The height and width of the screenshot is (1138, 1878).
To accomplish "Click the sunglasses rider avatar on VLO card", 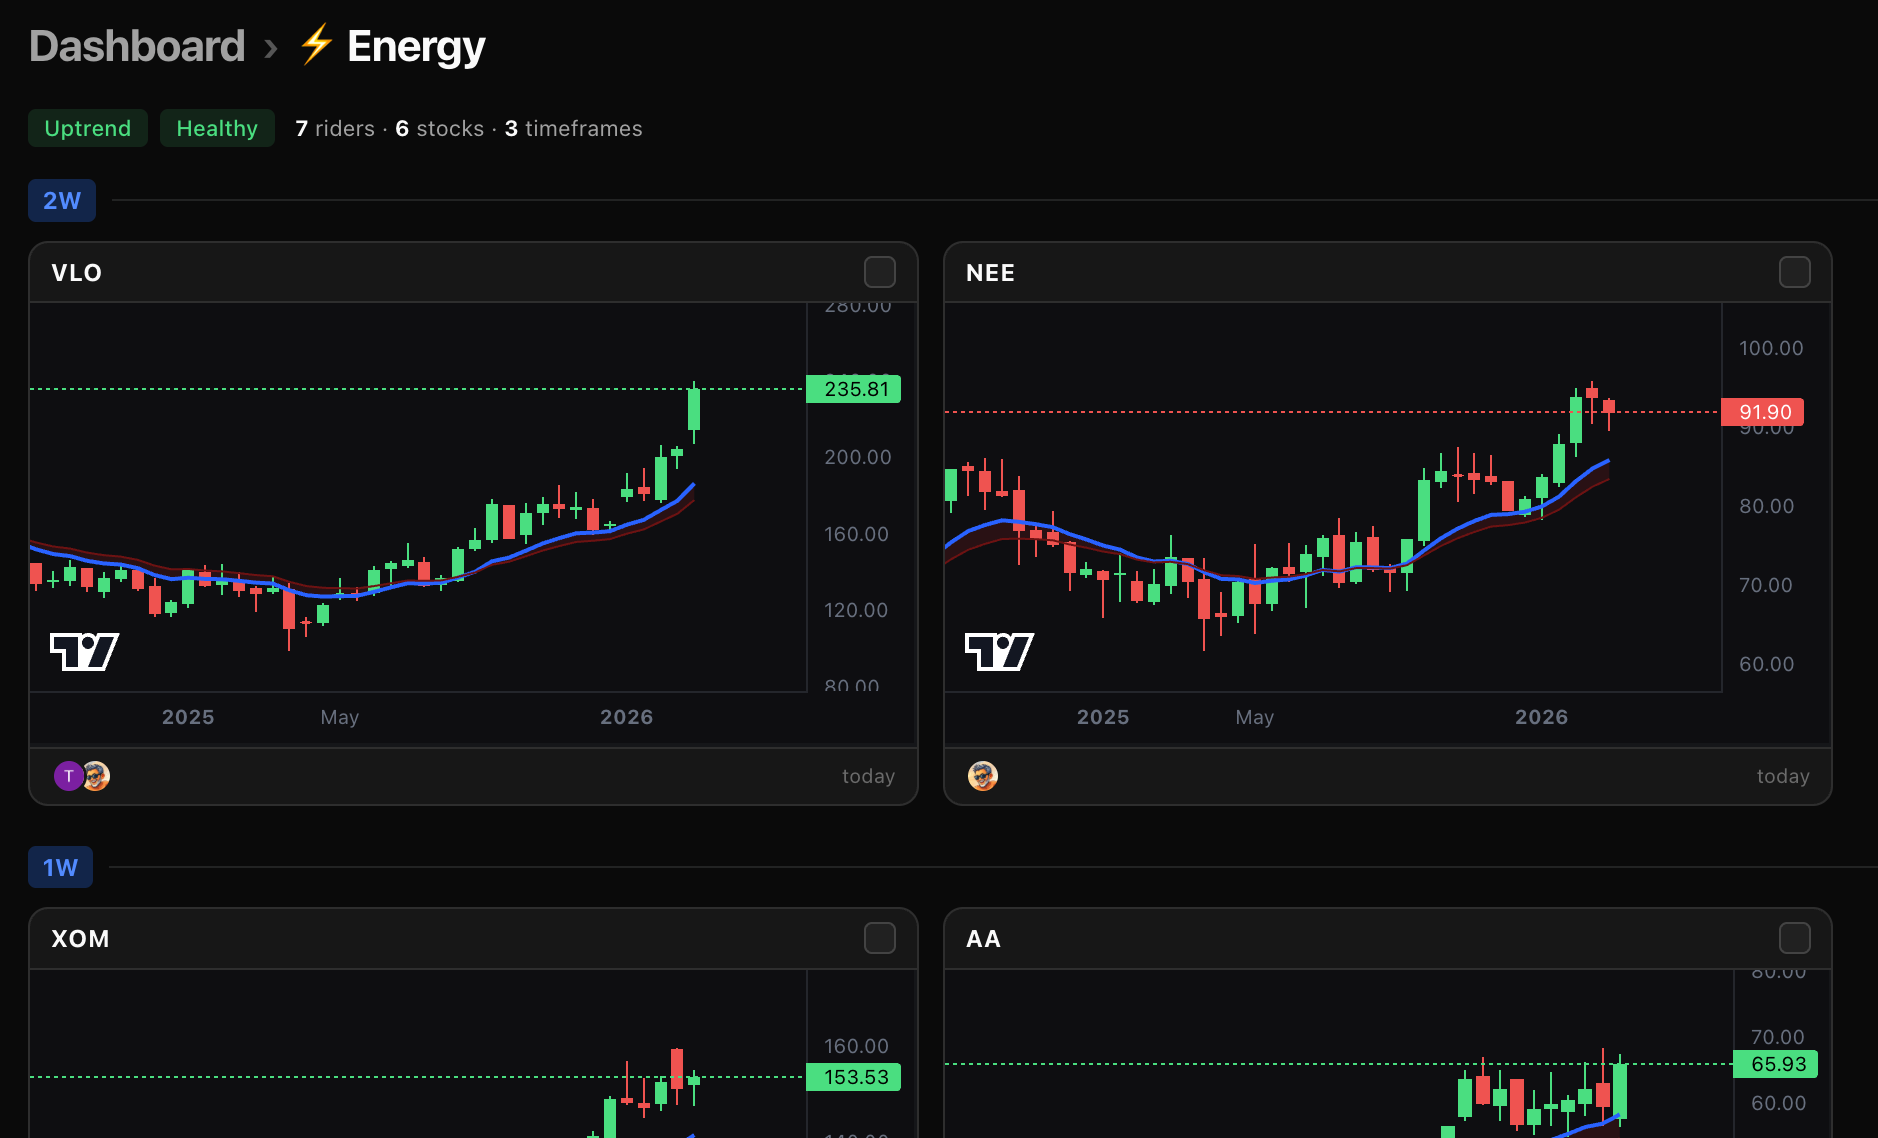I will click(95, 775).
